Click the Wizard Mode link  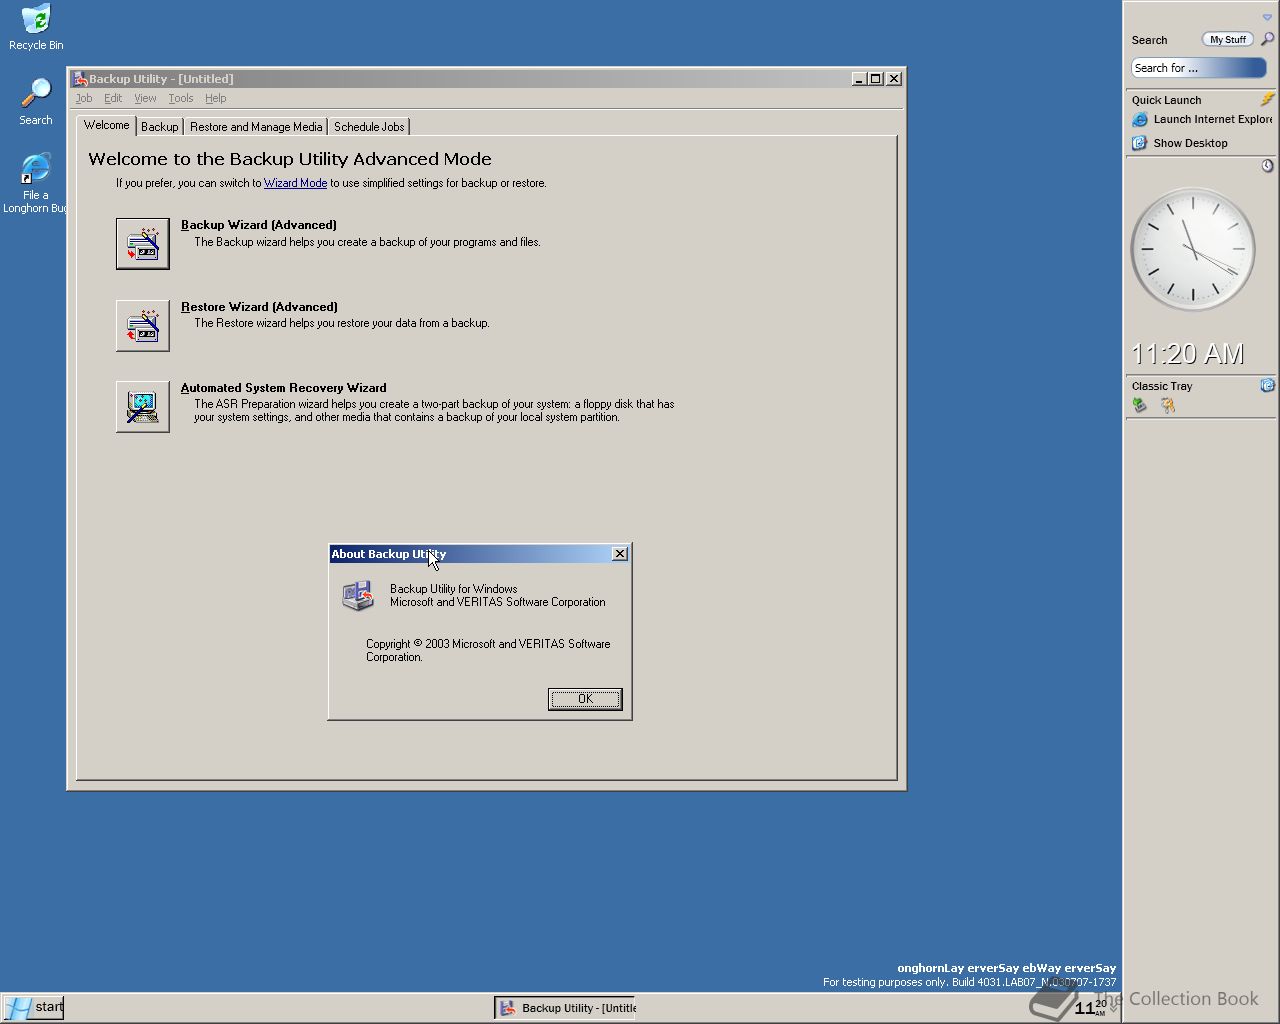[x=295, y=183]
